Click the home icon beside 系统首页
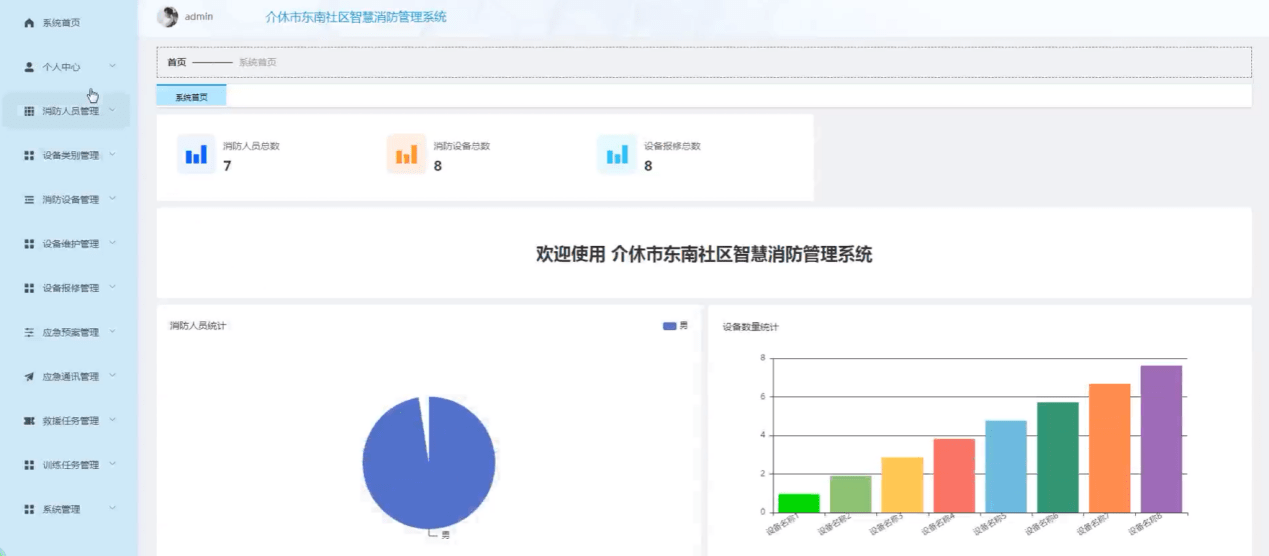Viewport: 1269px width, 556px height. pyautogui.click(x=29, y=22)
